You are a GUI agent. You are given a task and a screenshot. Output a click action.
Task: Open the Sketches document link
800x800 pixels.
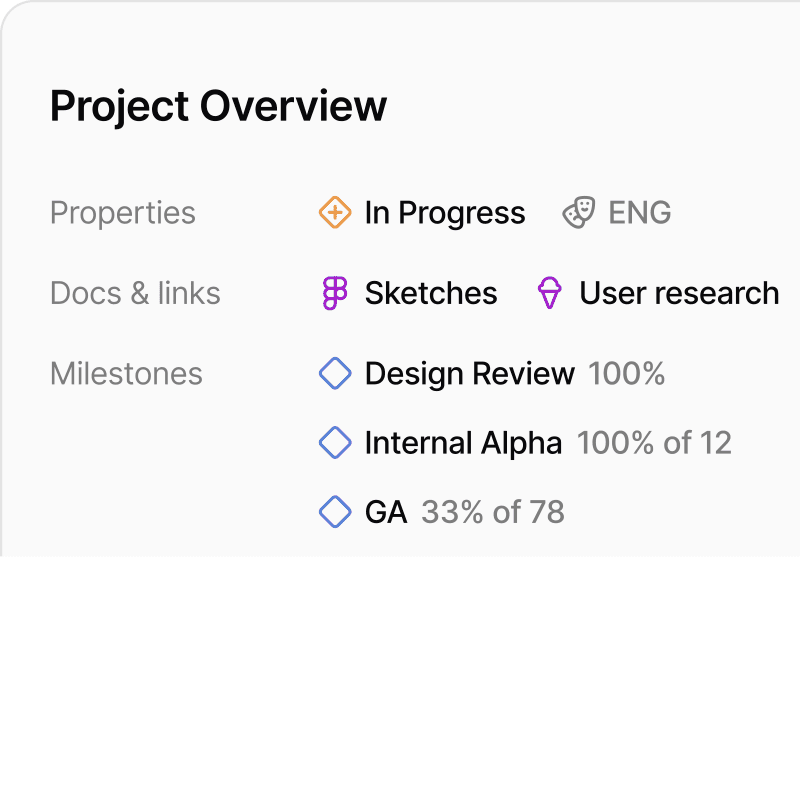[x=430, y=293]
